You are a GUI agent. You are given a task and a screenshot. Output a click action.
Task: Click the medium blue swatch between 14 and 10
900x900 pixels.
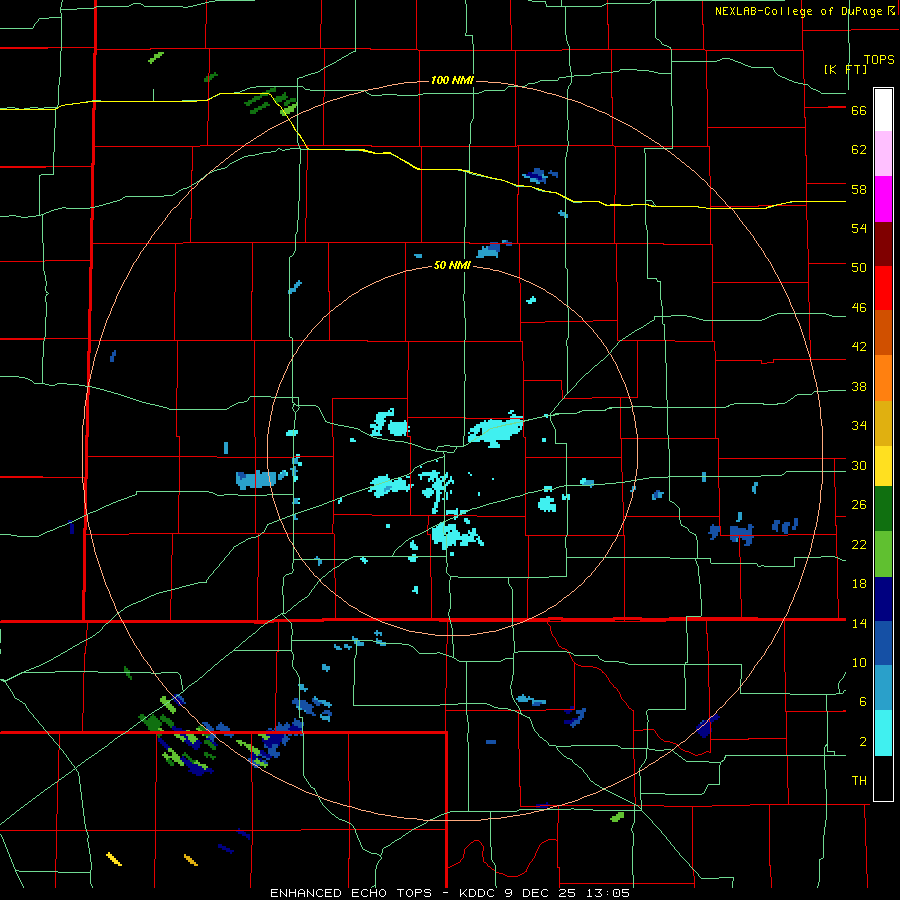[x=883, y=643]
